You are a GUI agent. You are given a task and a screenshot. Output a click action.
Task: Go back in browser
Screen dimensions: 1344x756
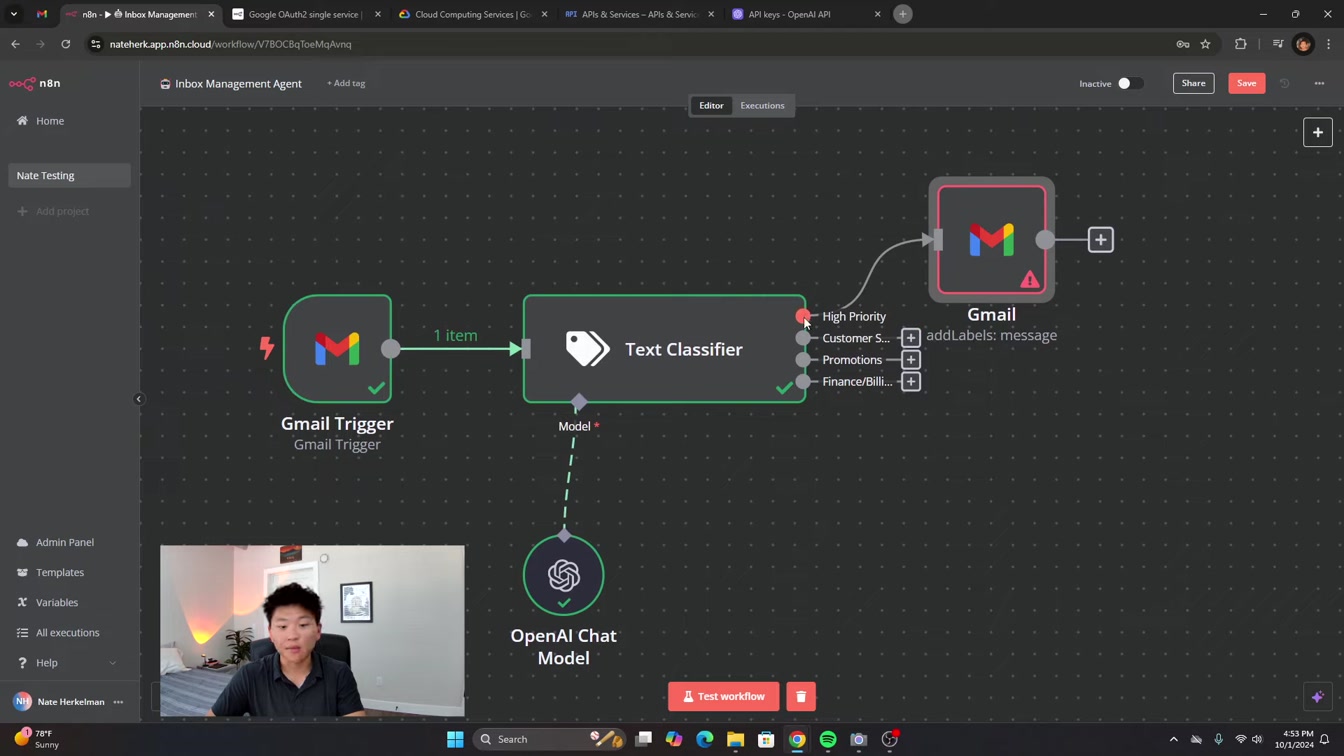tap(15, 44)
